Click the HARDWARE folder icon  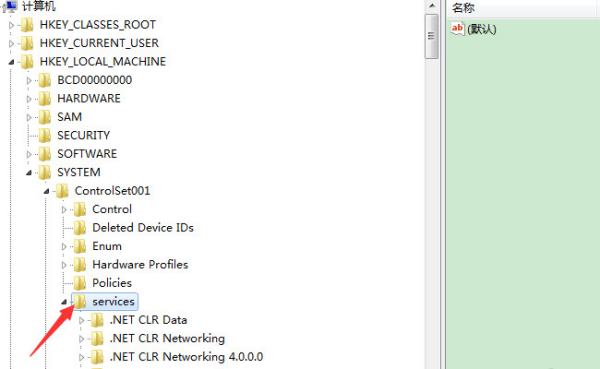click(44, 98)
